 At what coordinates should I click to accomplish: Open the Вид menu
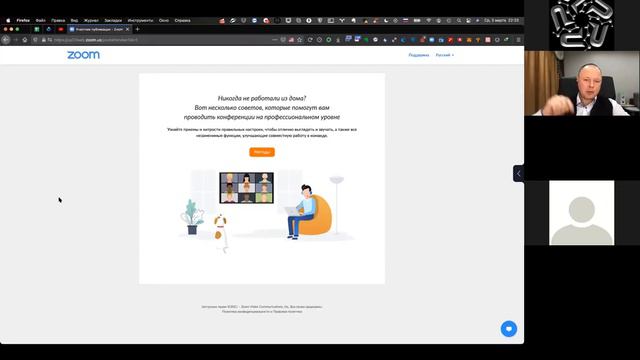click(74, 20)
